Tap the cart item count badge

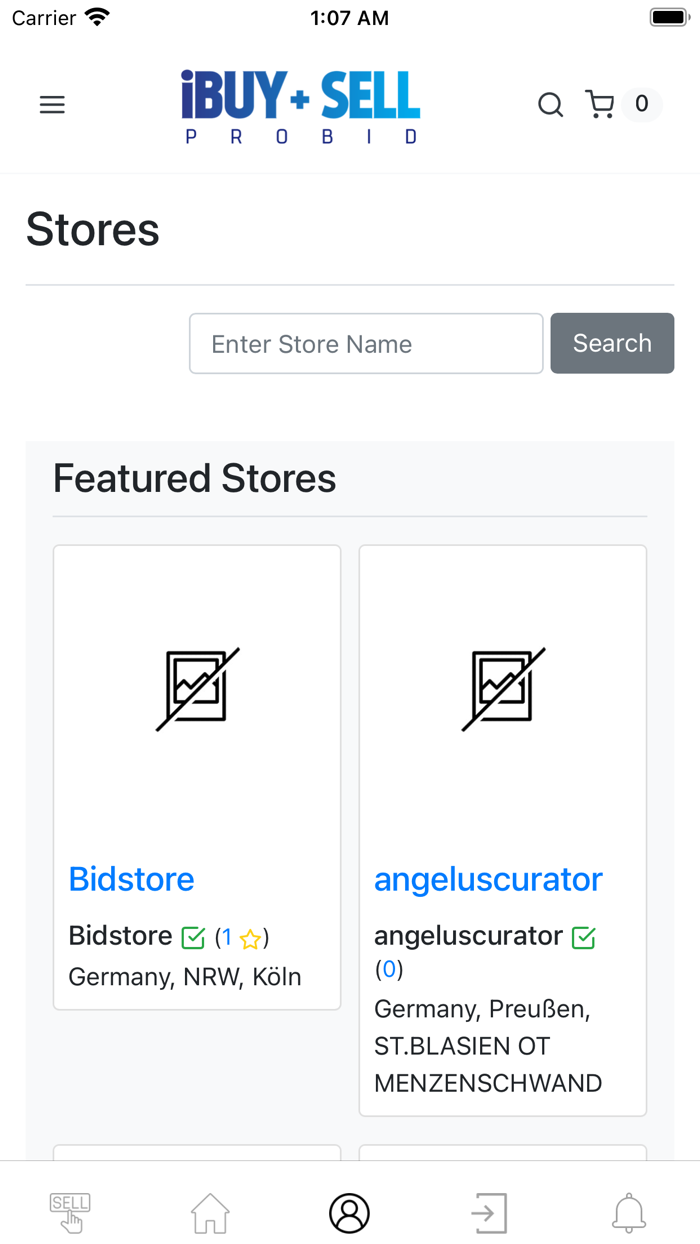coord(642,104)
